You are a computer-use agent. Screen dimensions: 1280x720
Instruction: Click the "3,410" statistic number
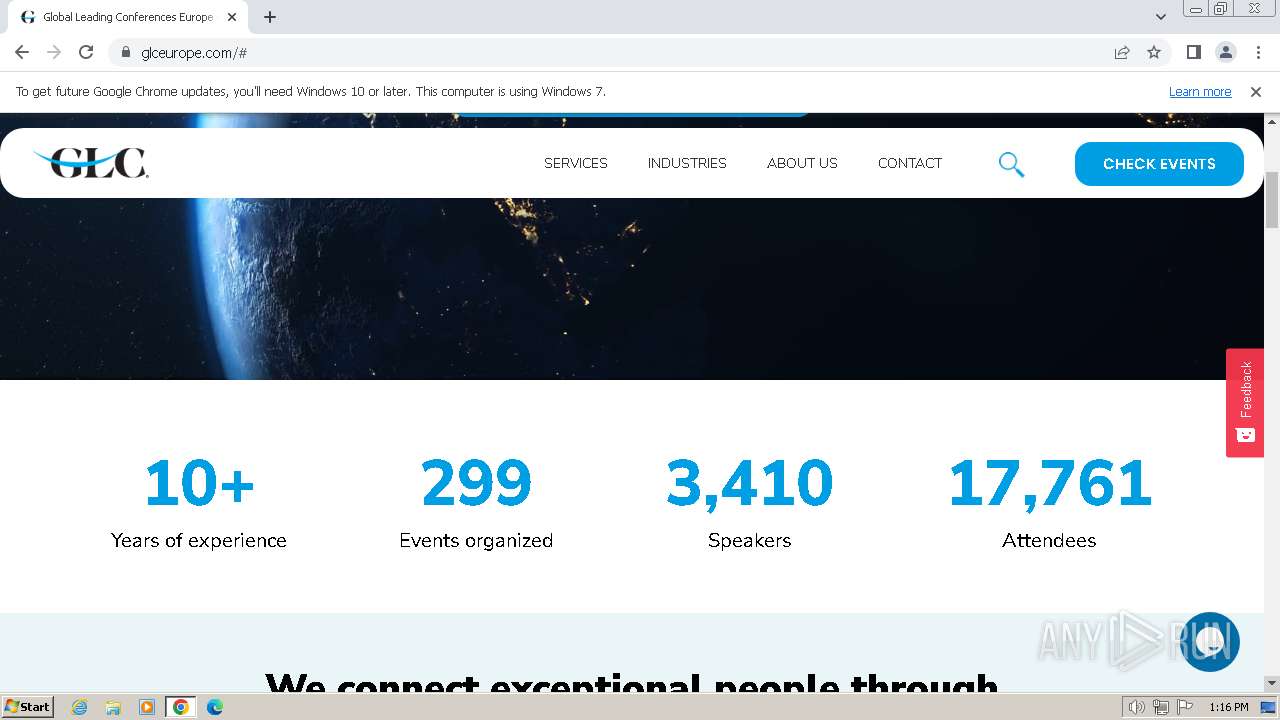[749, 483]
